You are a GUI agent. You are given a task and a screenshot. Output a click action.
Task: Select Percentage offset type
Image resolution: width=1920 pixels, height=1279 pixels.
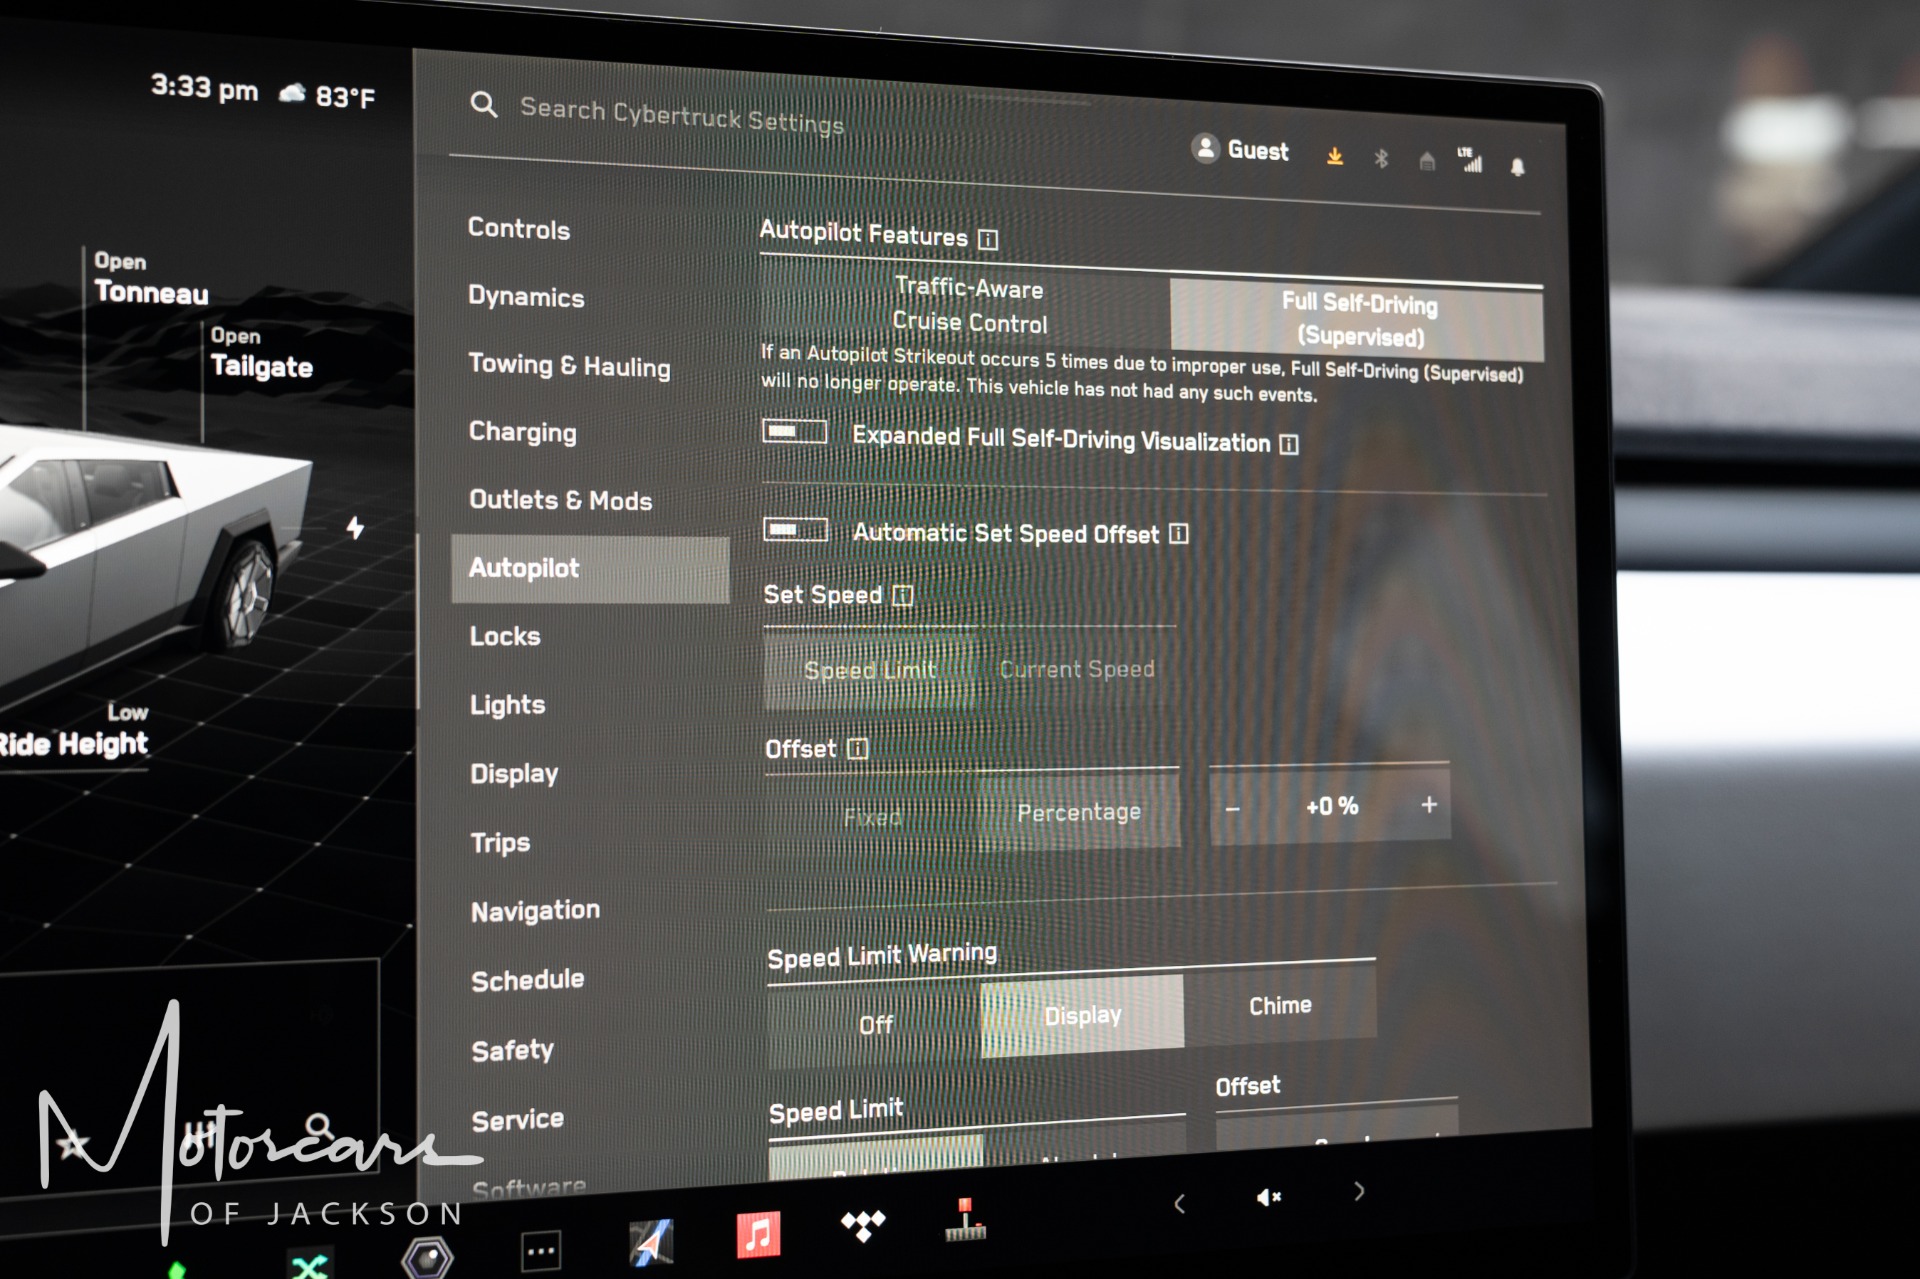click(1079, 812)
